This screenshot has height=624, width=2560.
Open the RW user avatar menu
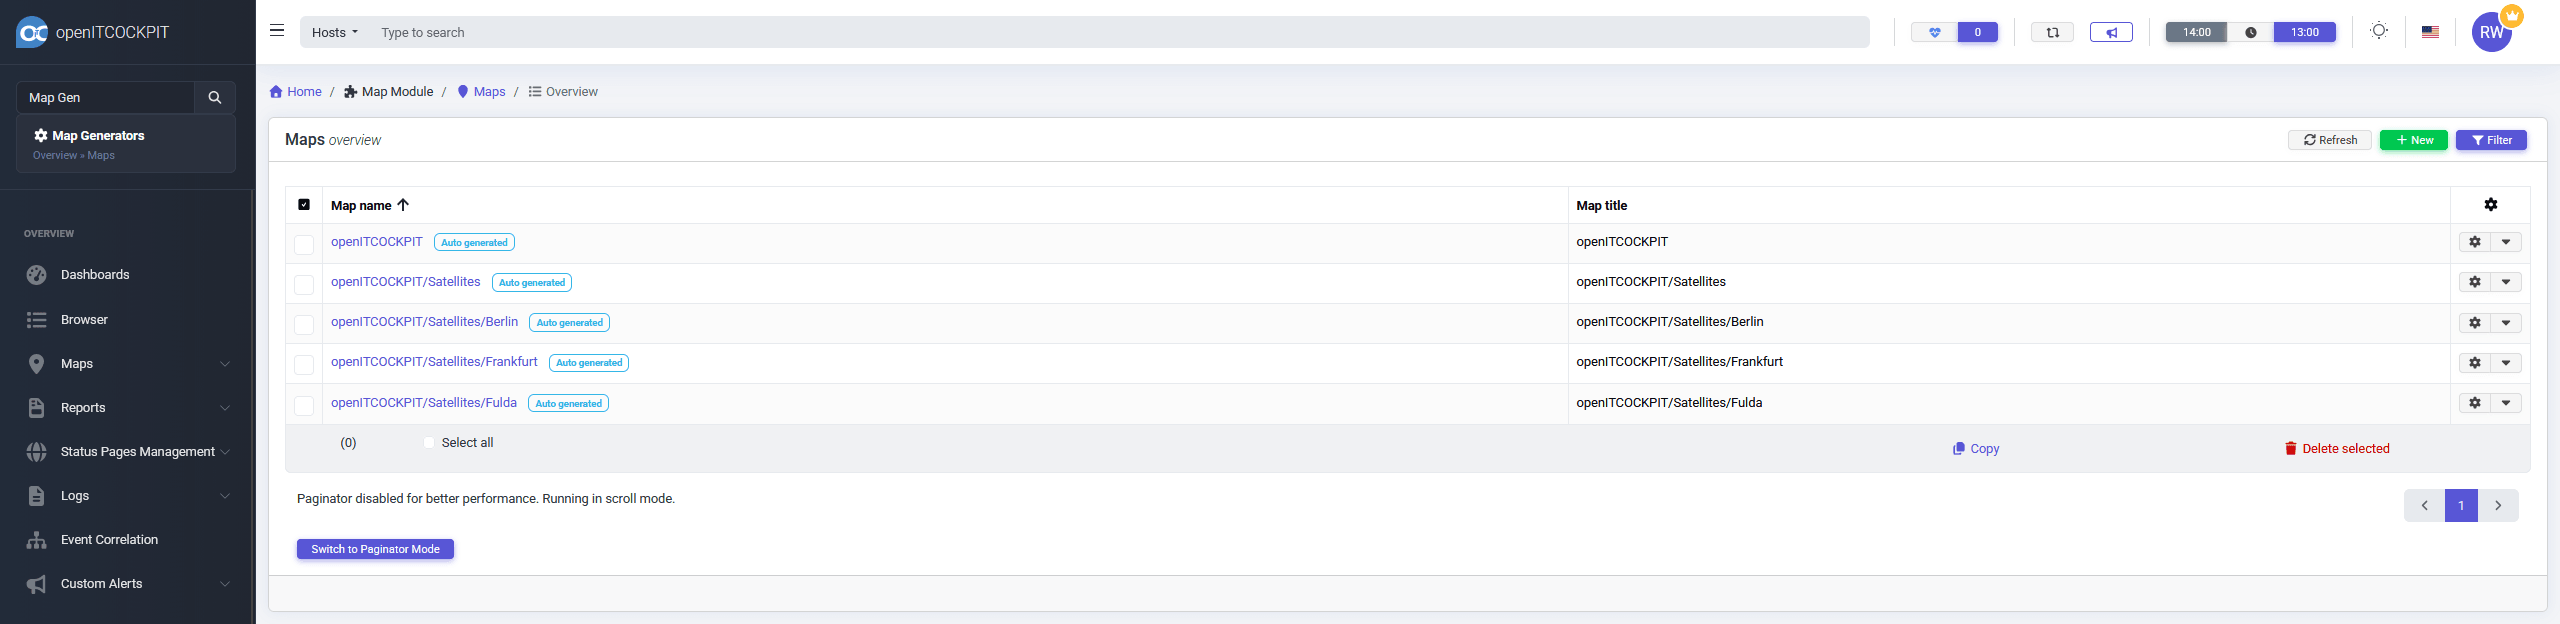pyautogui.click(x=2491, y=32)
